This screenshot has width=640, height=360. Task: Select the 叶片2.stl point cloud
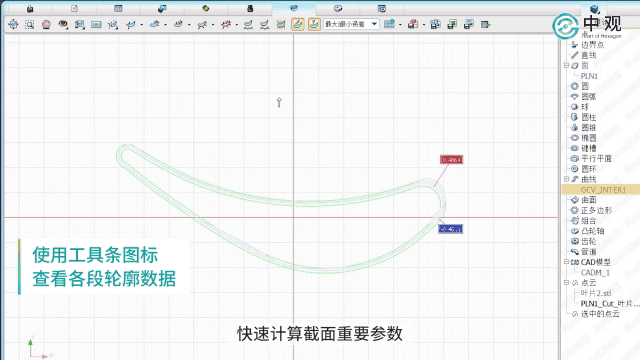(x=596, y=293)
